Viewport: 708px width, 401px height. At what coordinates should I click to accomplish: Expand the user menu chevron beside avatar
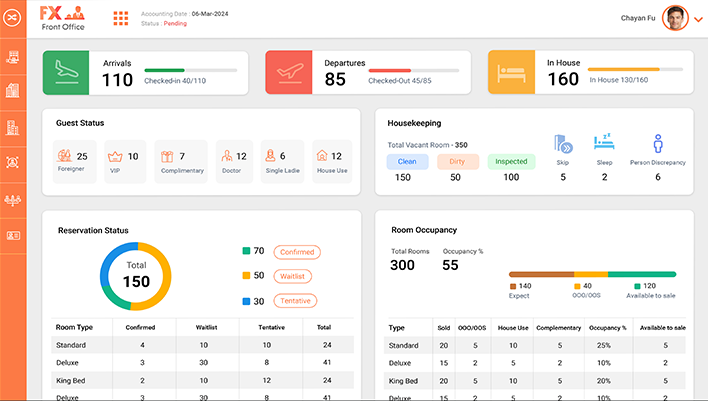point(697,19)
